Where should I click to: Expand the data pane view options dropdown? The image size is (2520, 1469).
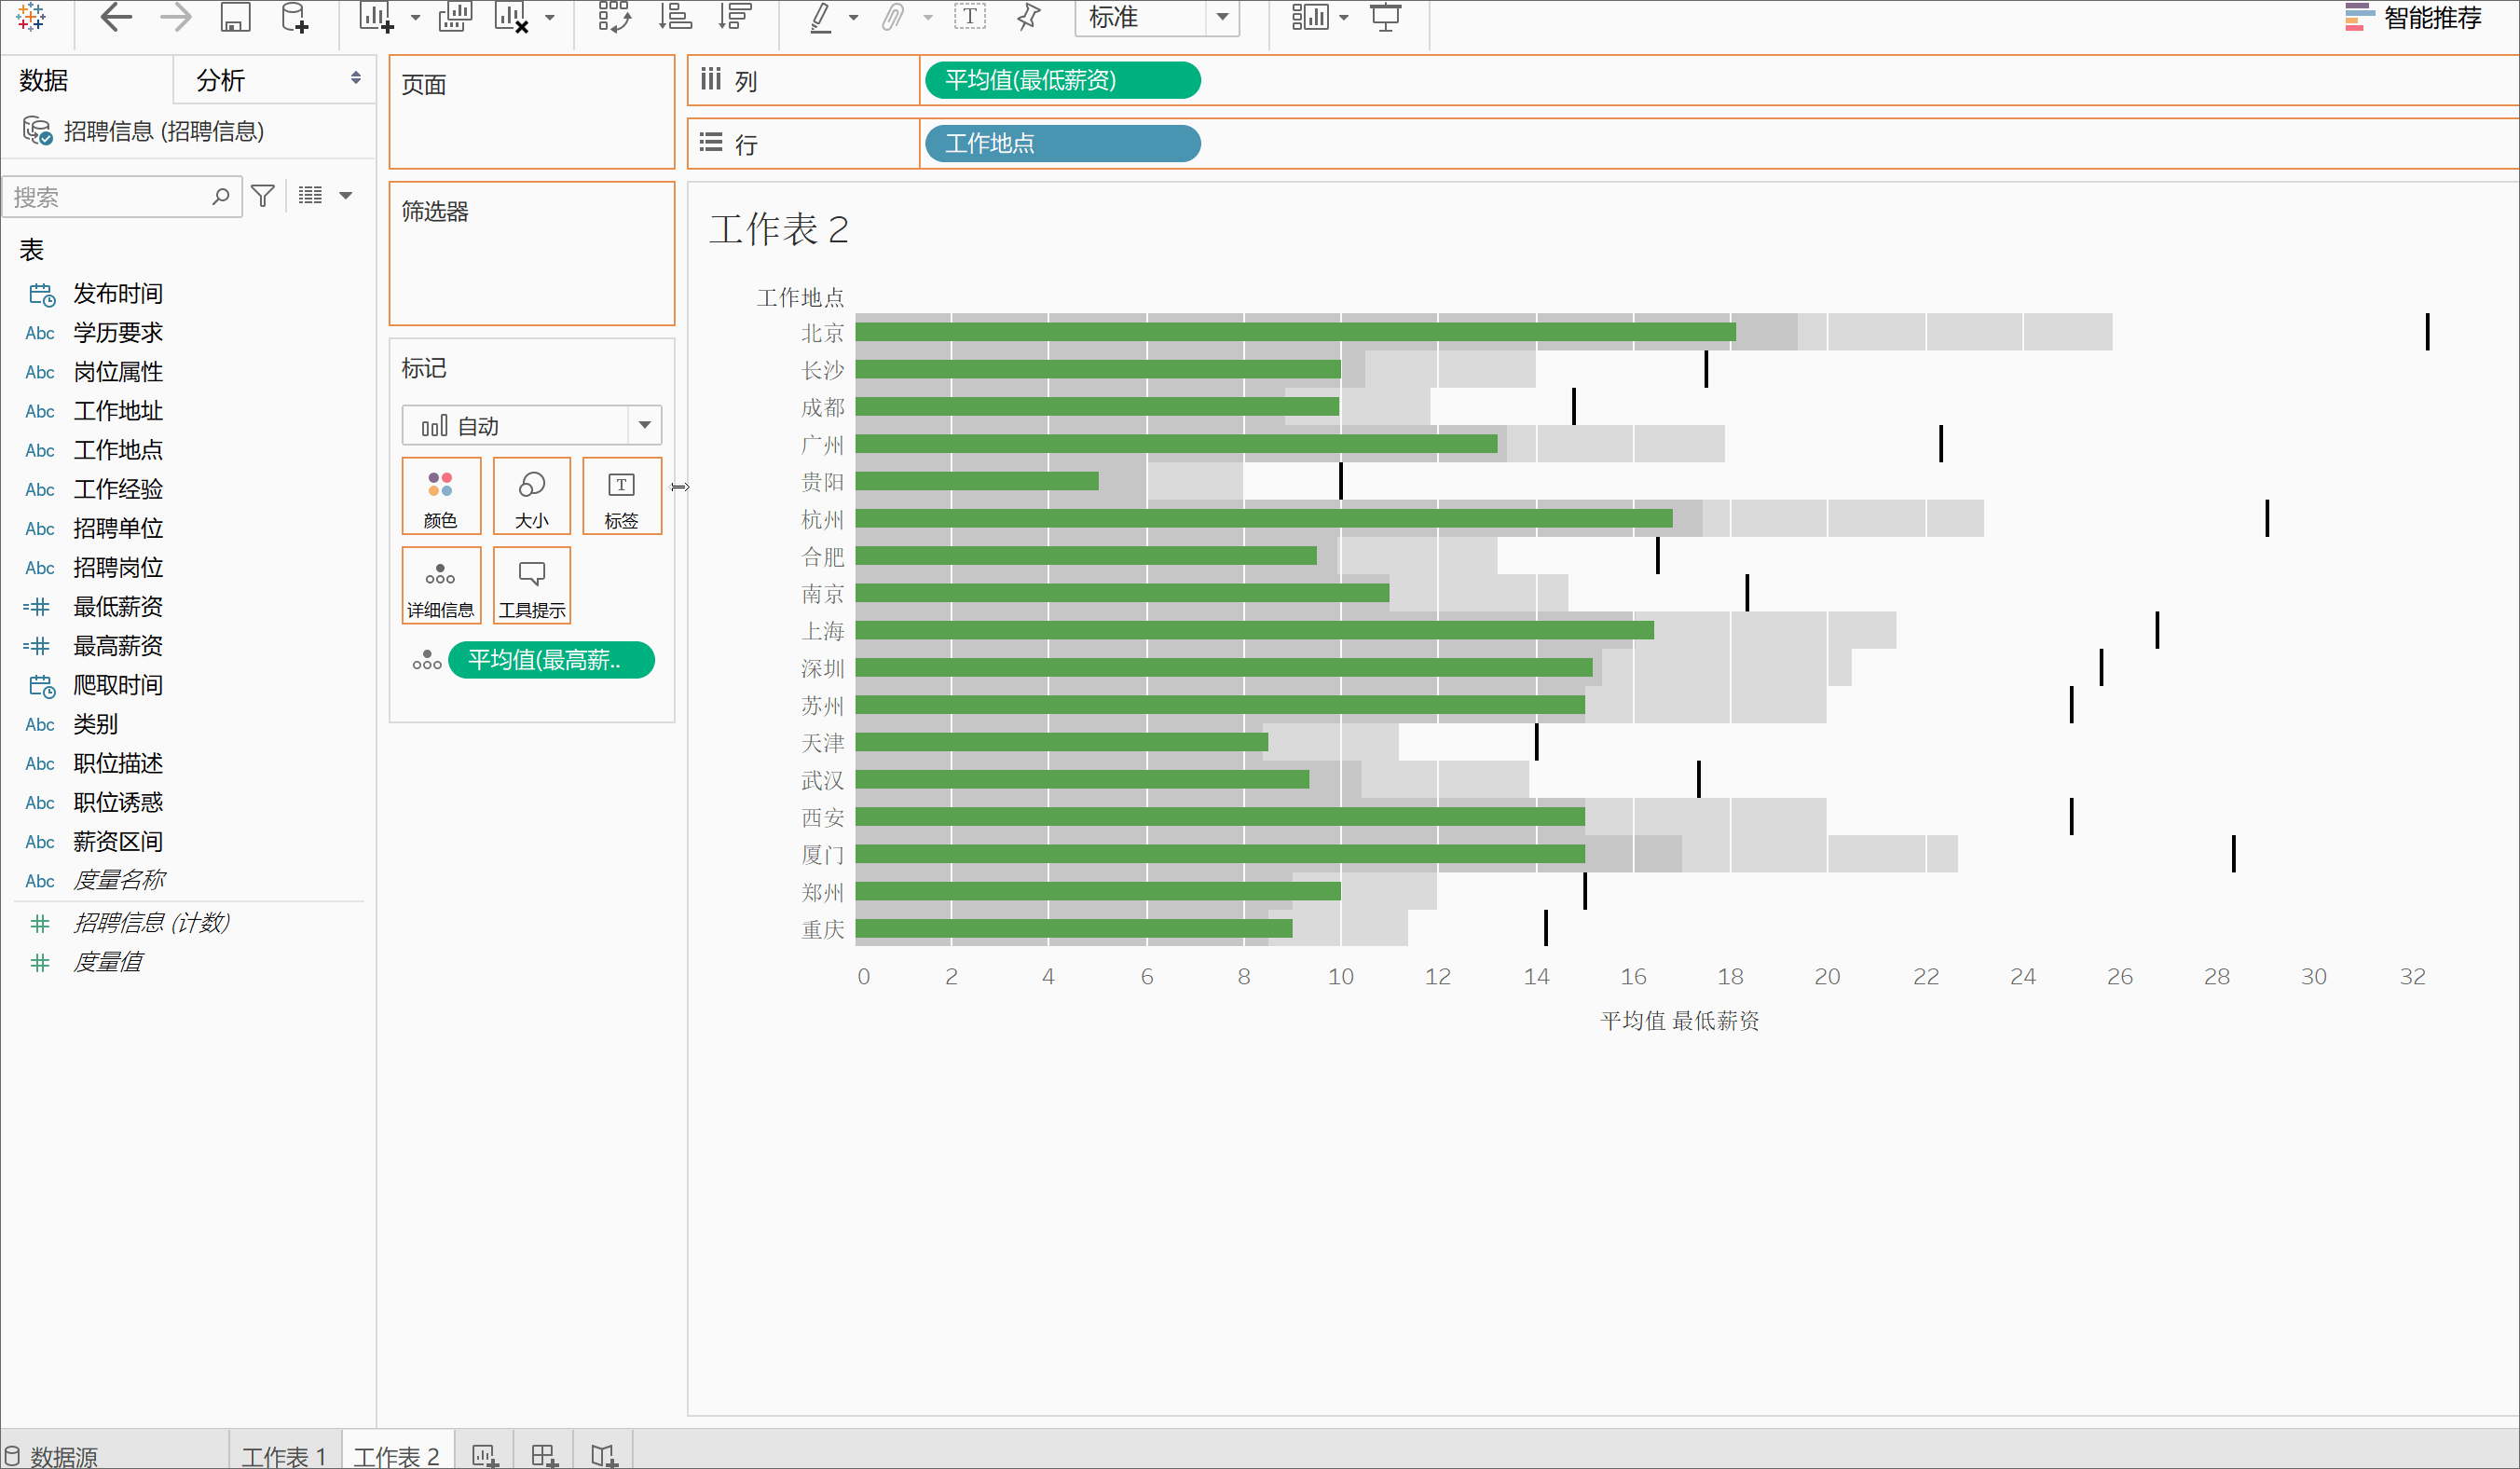345,196
